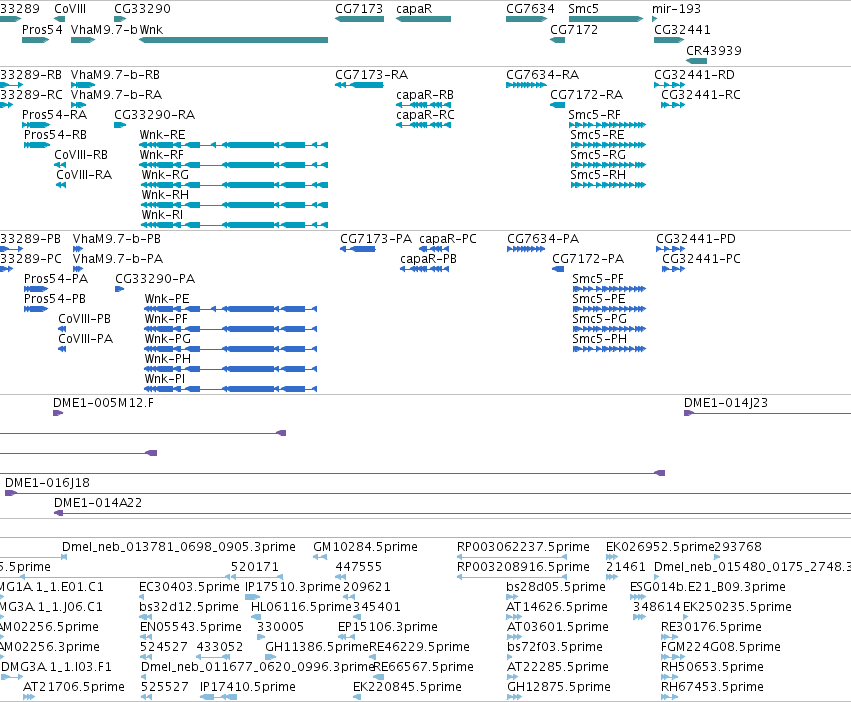Click the DME1-014A22 clone label
Viewport: 851px width, 702px height.
click(x=98, y=502)
